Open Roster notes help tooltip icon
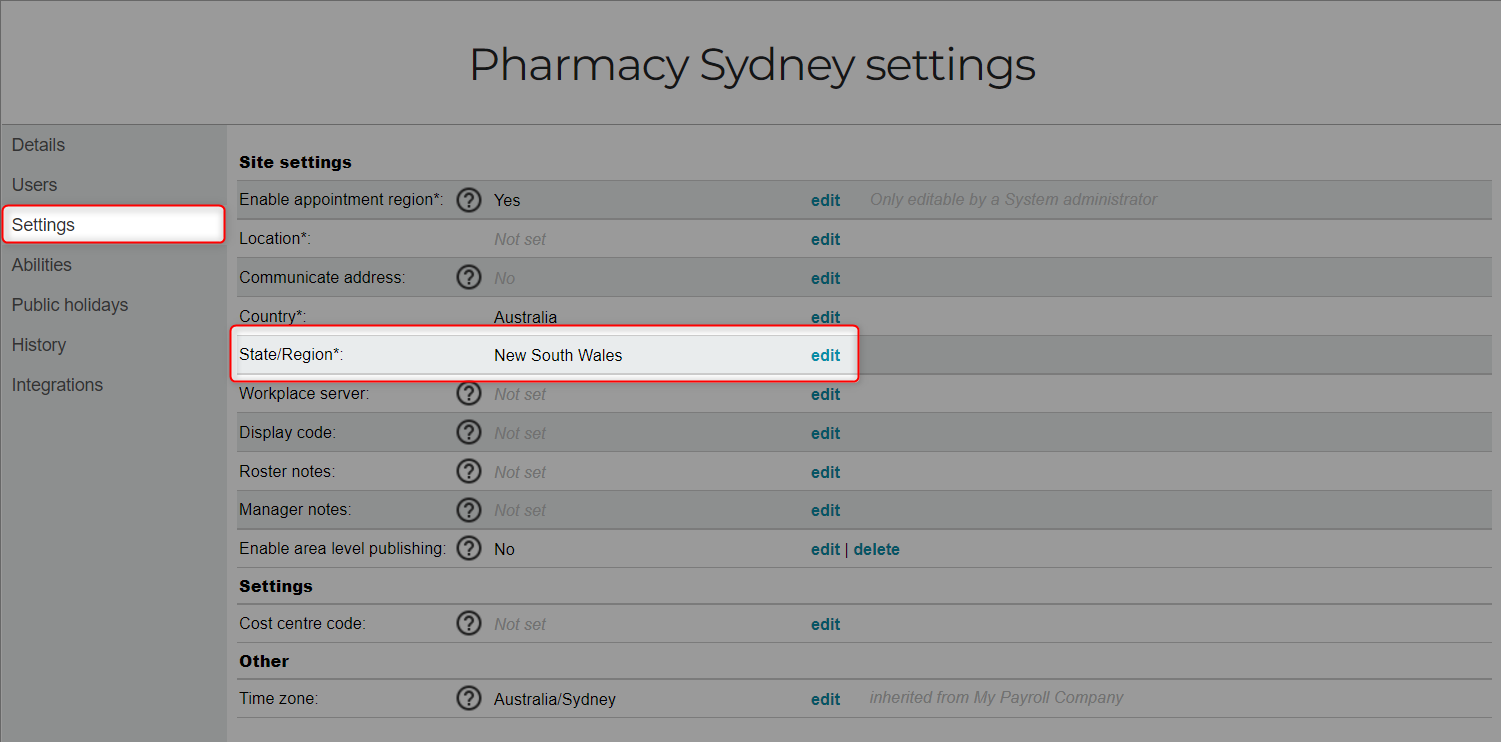The width and height of the screenshot is (1501, 742). [x=469, y=471]
